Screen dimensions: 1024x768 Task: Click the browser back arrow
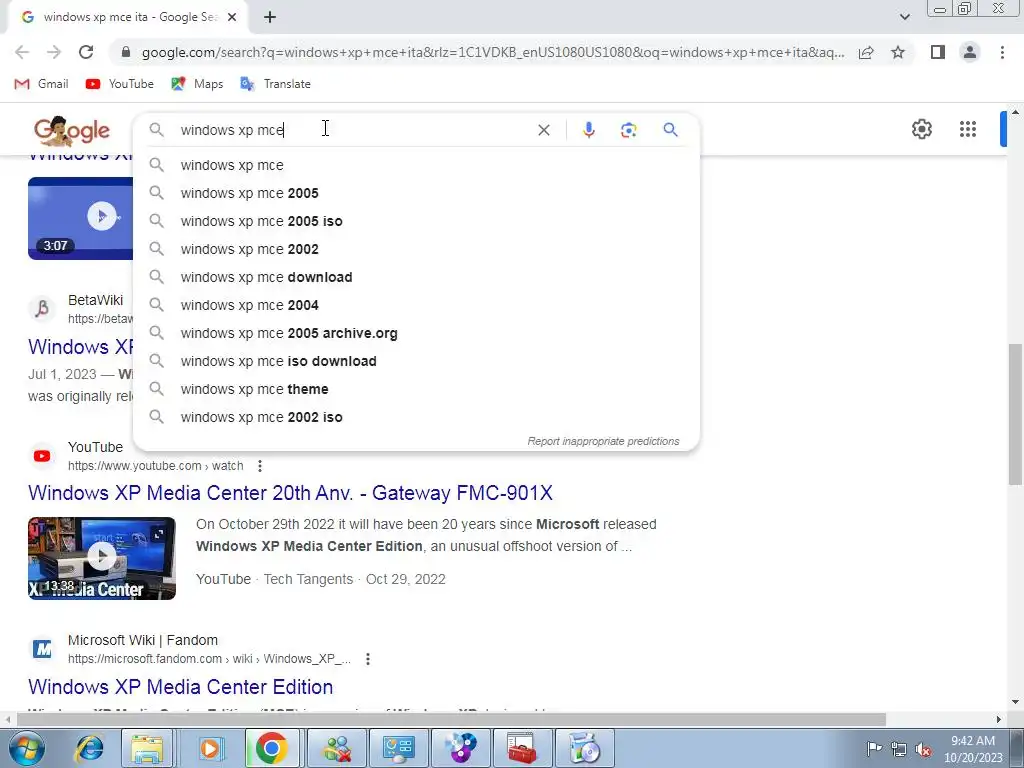[22, 52]
